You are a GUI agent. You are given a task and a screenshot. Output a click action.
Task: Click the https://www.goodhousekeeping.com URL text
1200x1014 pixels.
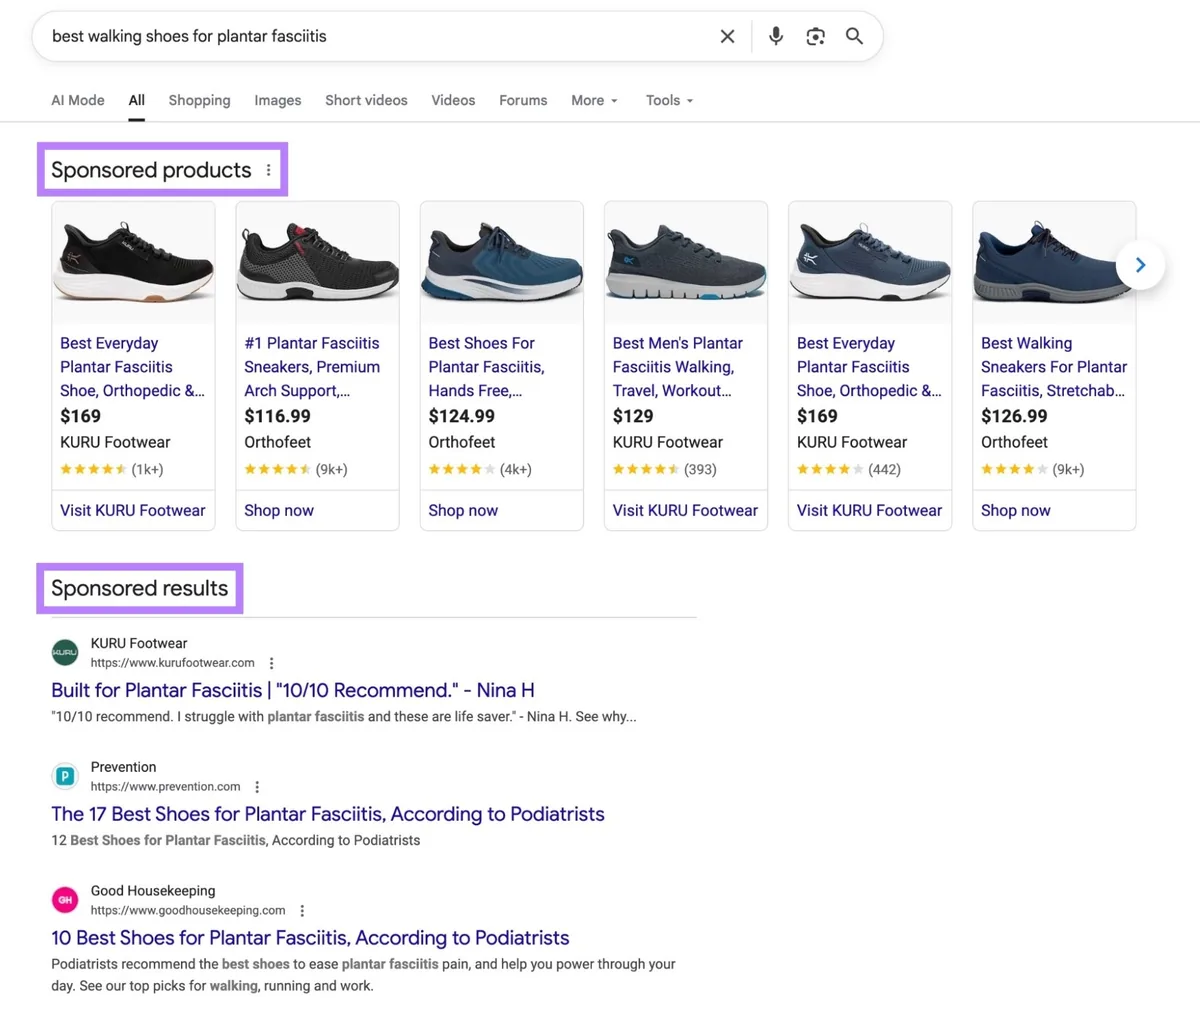188,911
